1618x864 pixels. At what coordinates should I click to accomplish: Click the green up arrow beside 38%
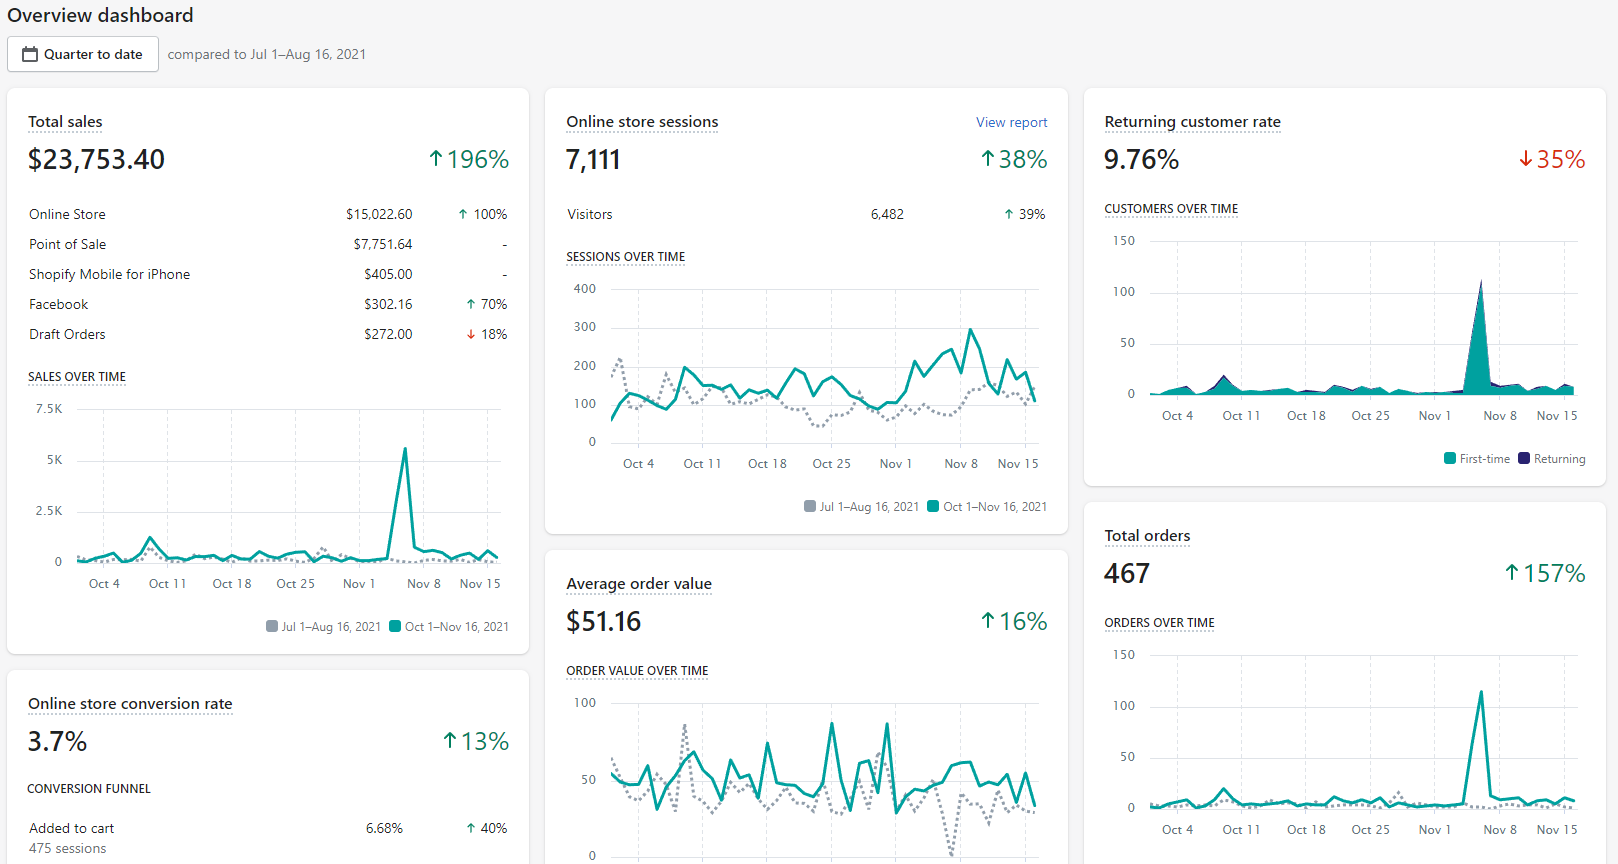click(988, 159)
